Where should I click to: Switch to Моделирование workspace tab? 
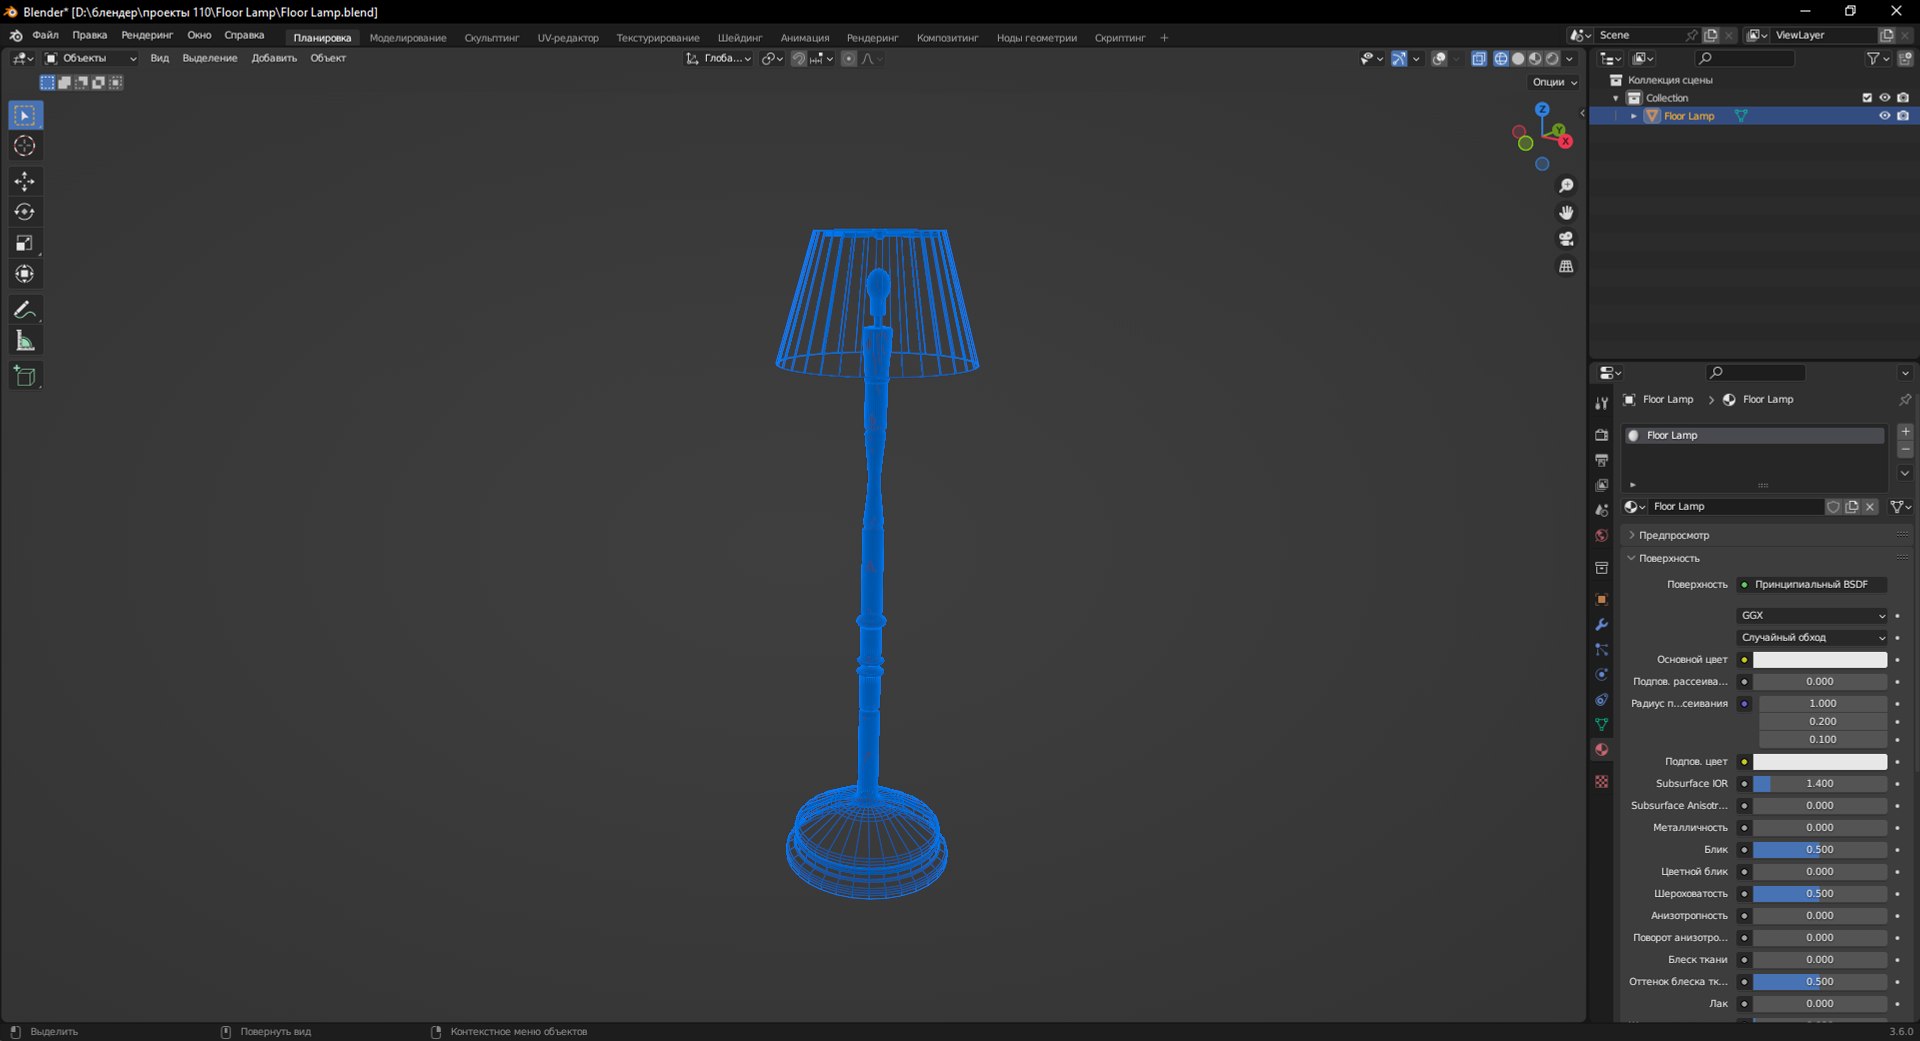click(408, 38)
